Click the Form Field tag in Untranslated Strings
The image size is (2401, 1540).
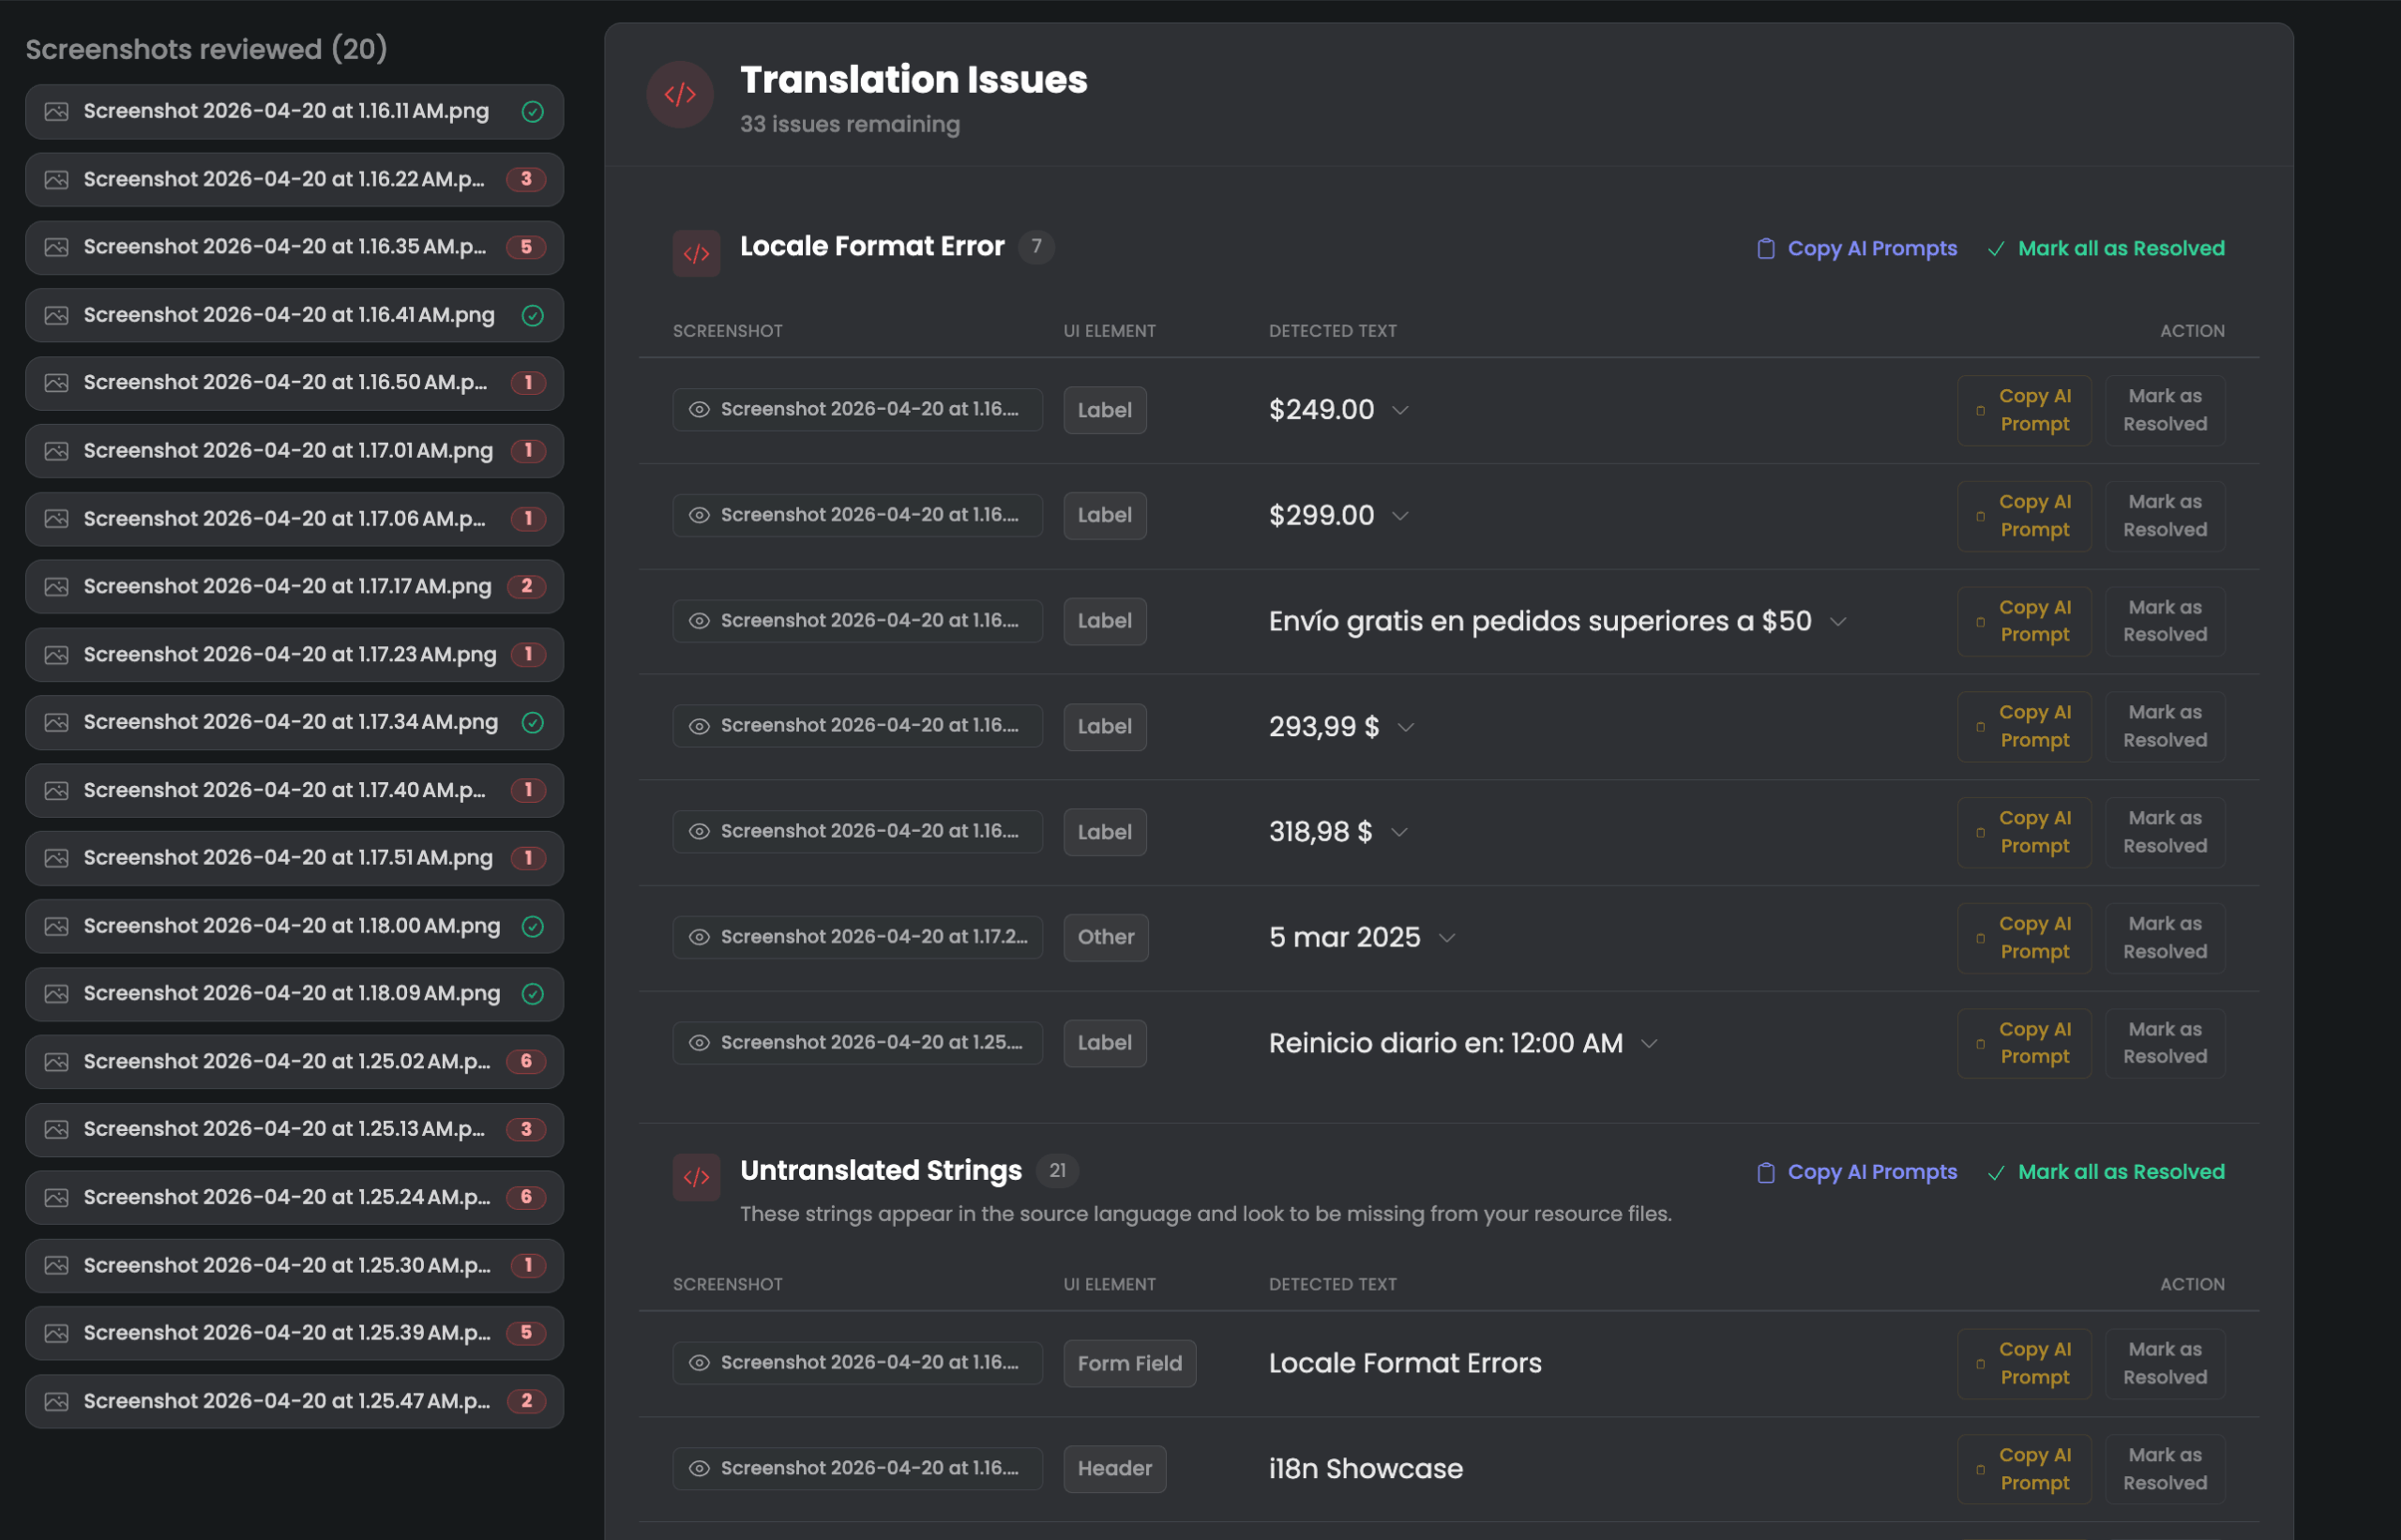coord(1130,1364)
